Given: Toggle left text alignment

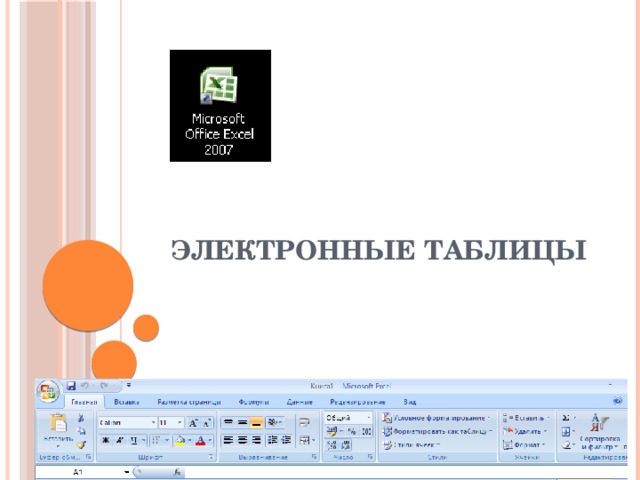Looking at the screenshot, I should 229,440.
